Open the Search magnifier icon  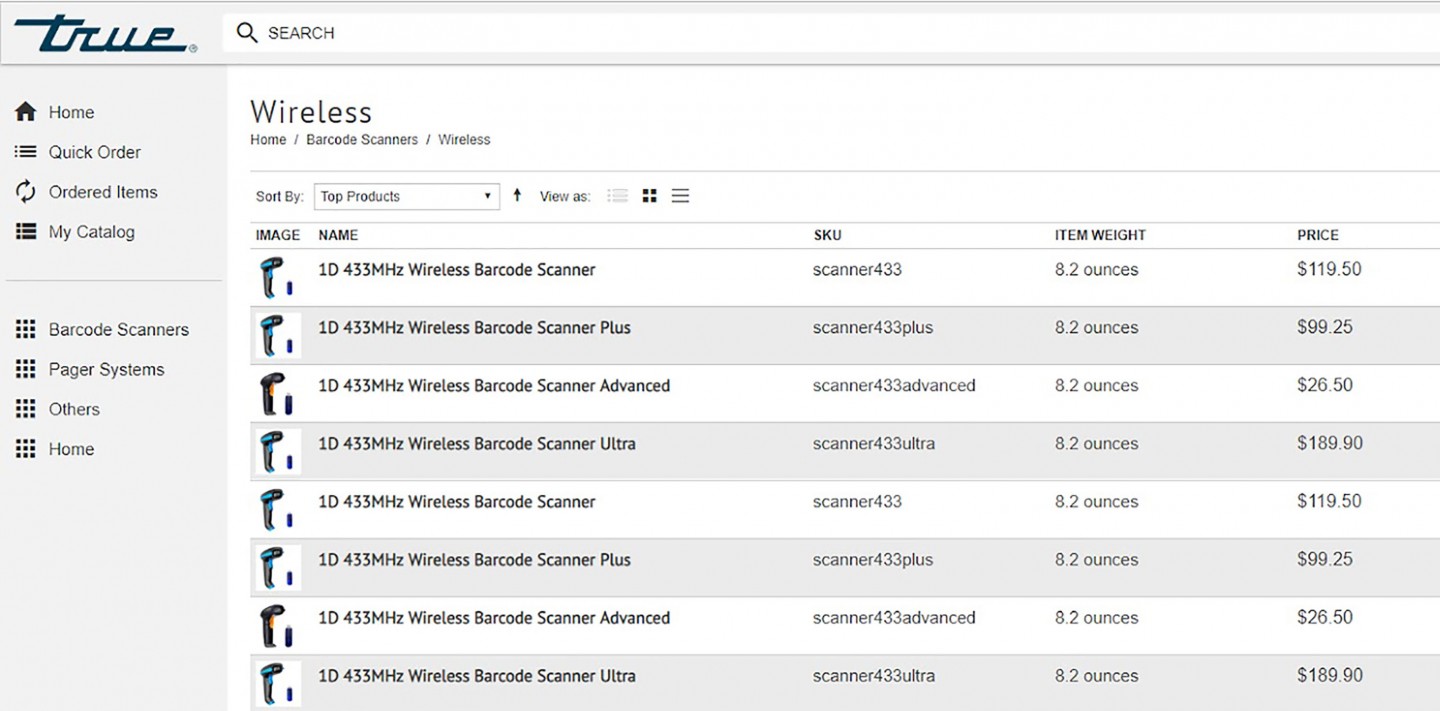tap(246, 32)
